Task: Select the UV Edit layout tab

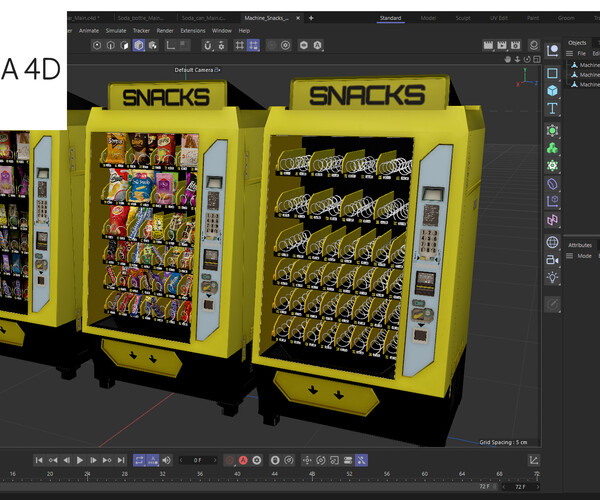Action: click(499, 18)
